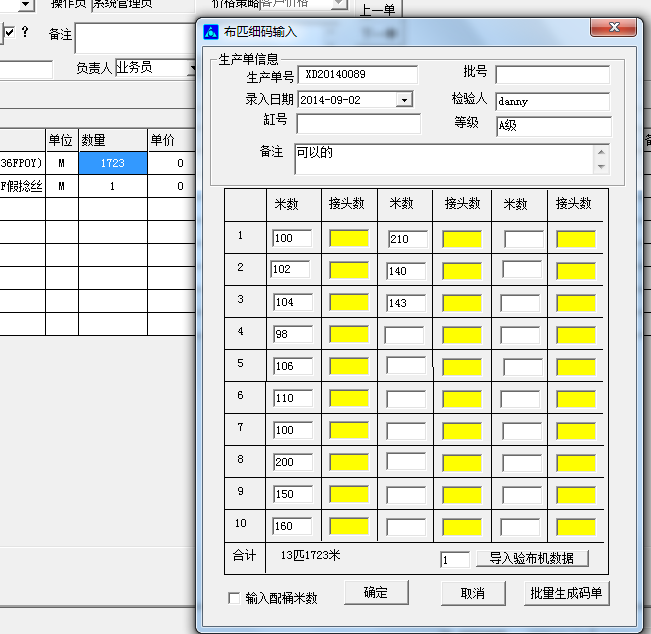Open the 价格策略 dropdown in main window
The width and height of the screenshot is (651, 634).
[339, 3]
